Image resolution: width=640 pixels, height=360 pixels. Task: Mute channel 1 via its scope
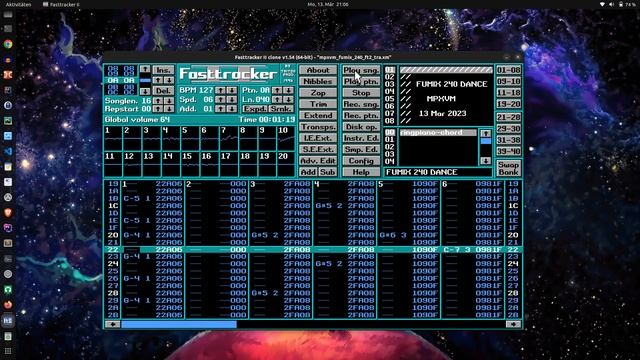point(113,138)
